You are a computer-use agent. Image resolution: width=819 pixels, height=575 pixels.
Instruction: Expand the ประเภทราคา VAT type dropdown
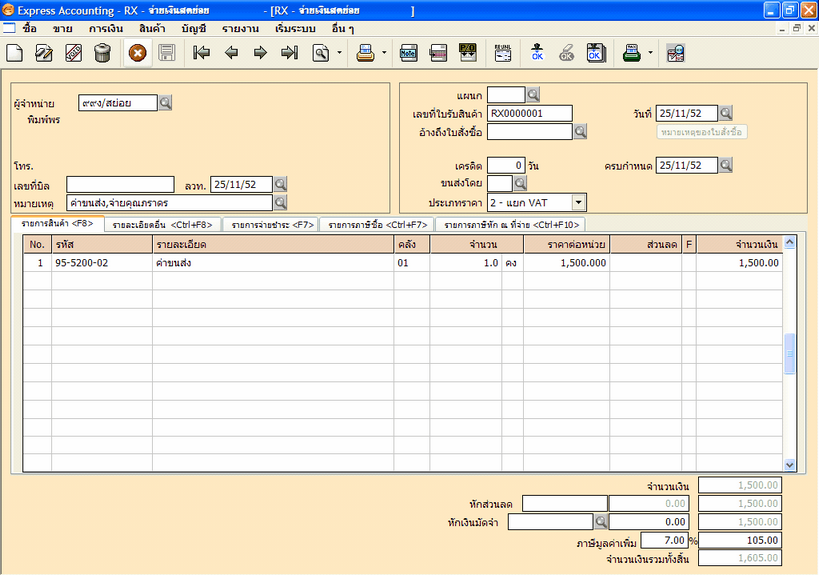579,203
